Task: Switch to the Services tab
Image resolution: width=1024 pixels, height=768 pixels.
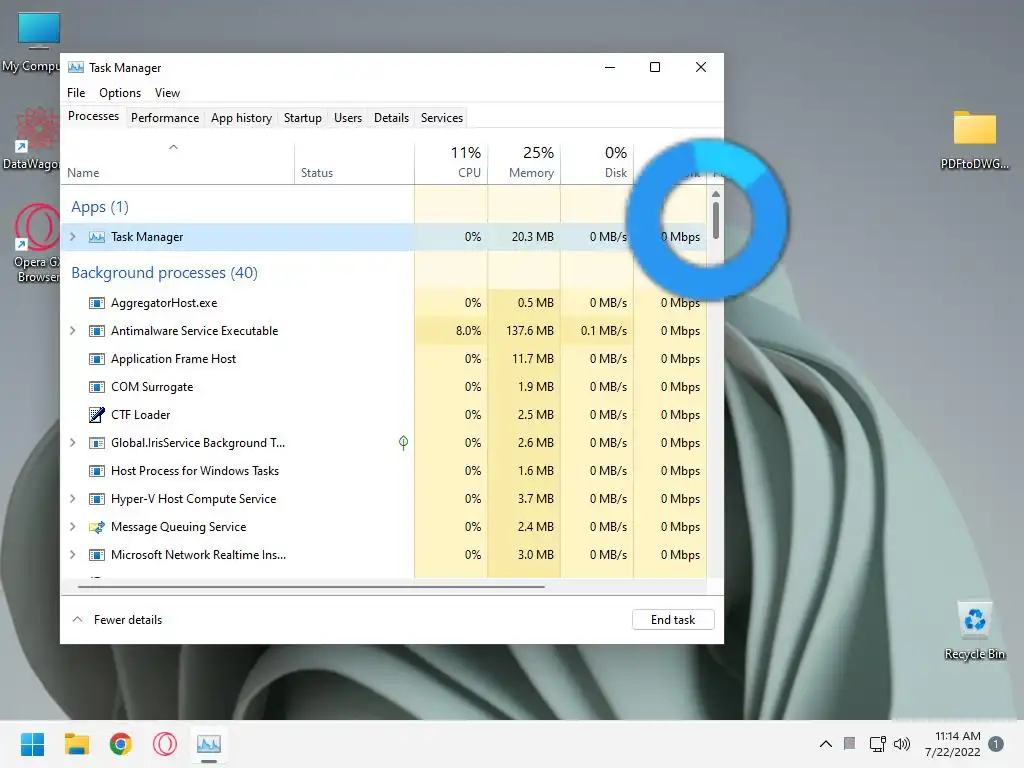Action: coord(441,118)
